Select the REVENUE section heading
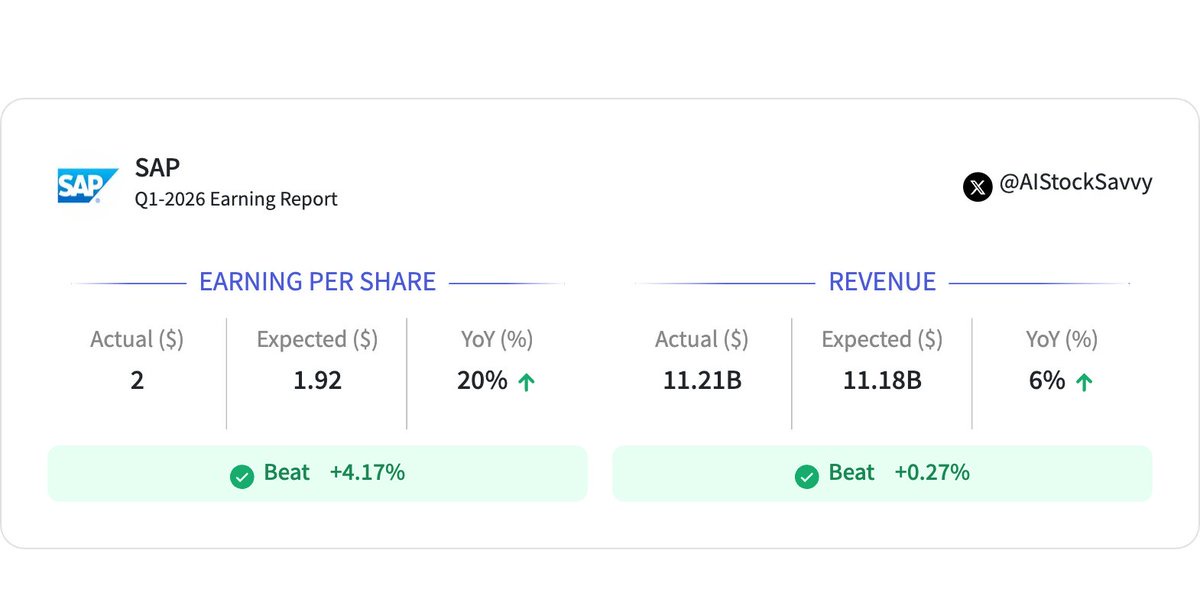1200x596 pixels. pyautogui.click(x=882, y=282)
